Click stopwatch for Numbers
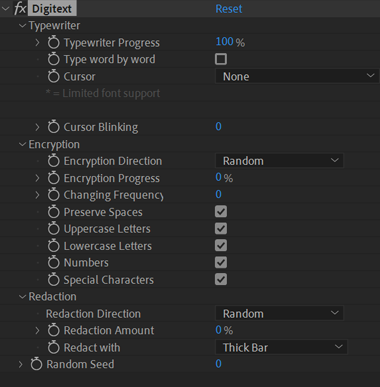 pyautogui.click(x=53, y=263)
